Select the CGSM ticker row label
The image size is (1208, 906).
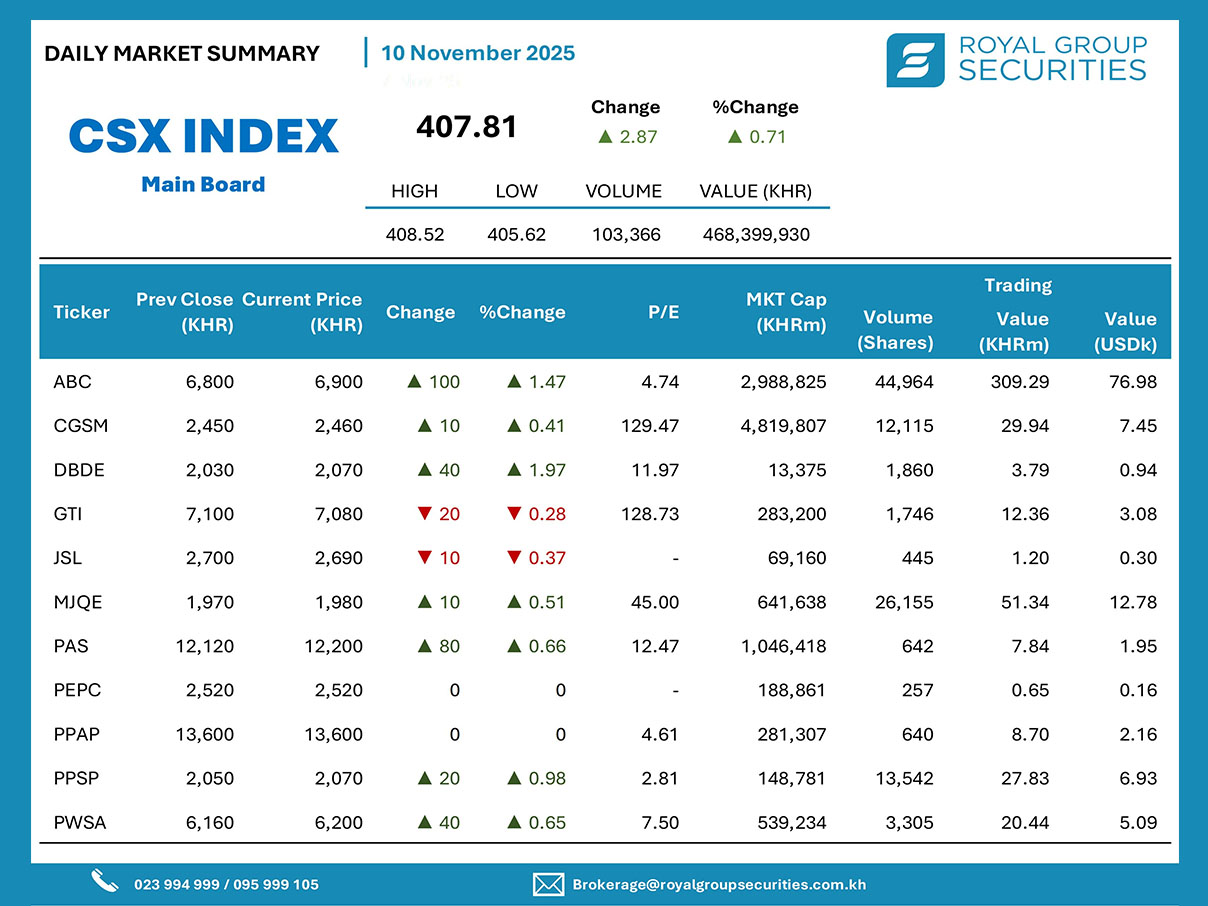click(x=81, y=426)
